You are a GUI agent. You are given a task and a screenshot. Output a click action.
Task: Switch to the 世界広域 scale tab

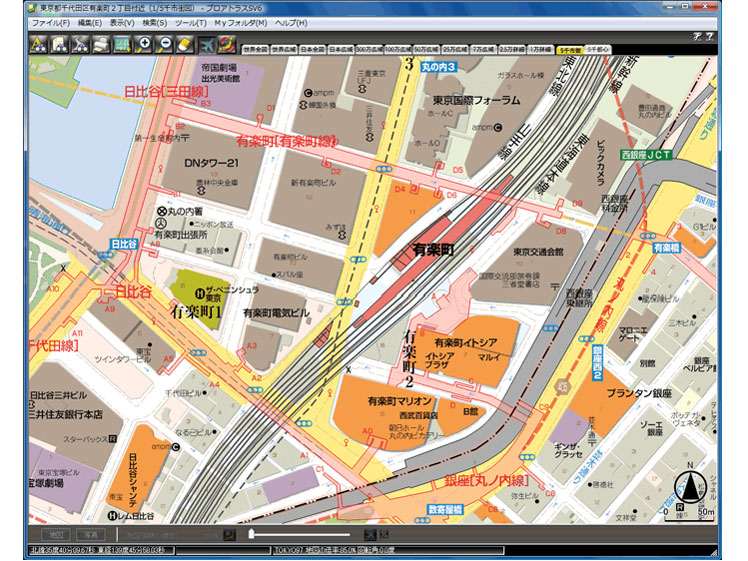[284, 50]
